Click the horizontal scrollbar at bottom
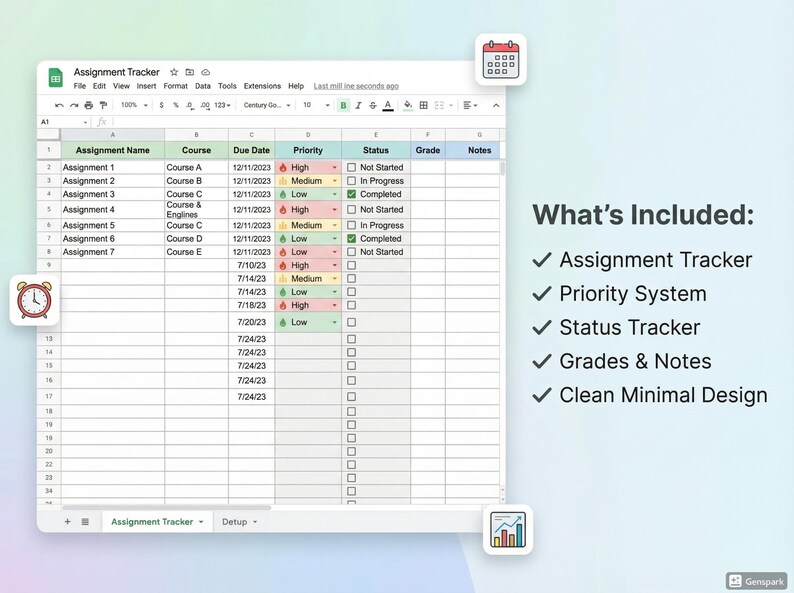Screen dimensions: 794x593 pos(166,507)
